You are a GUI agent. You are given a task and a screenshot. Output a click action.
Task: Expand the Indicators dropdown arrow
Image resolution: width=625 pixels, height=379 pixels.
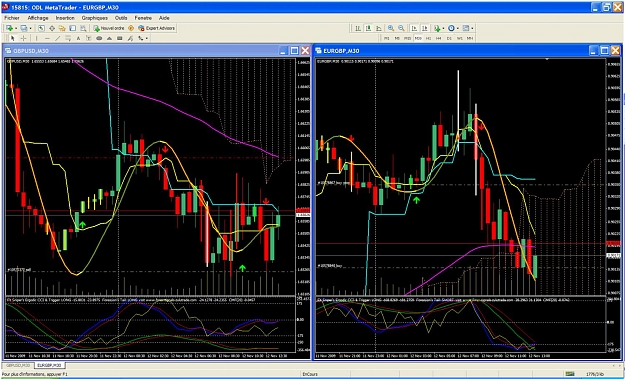click(444, 28)
